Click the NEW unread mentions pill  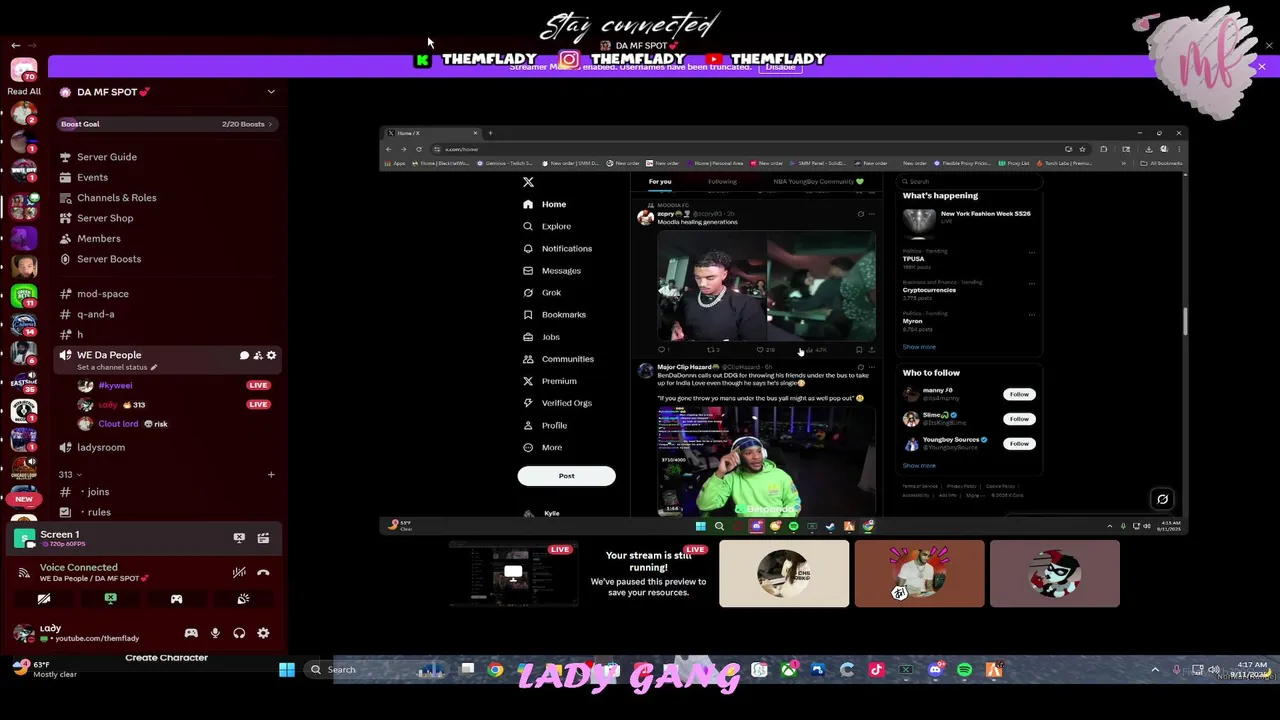pos(24,499)
